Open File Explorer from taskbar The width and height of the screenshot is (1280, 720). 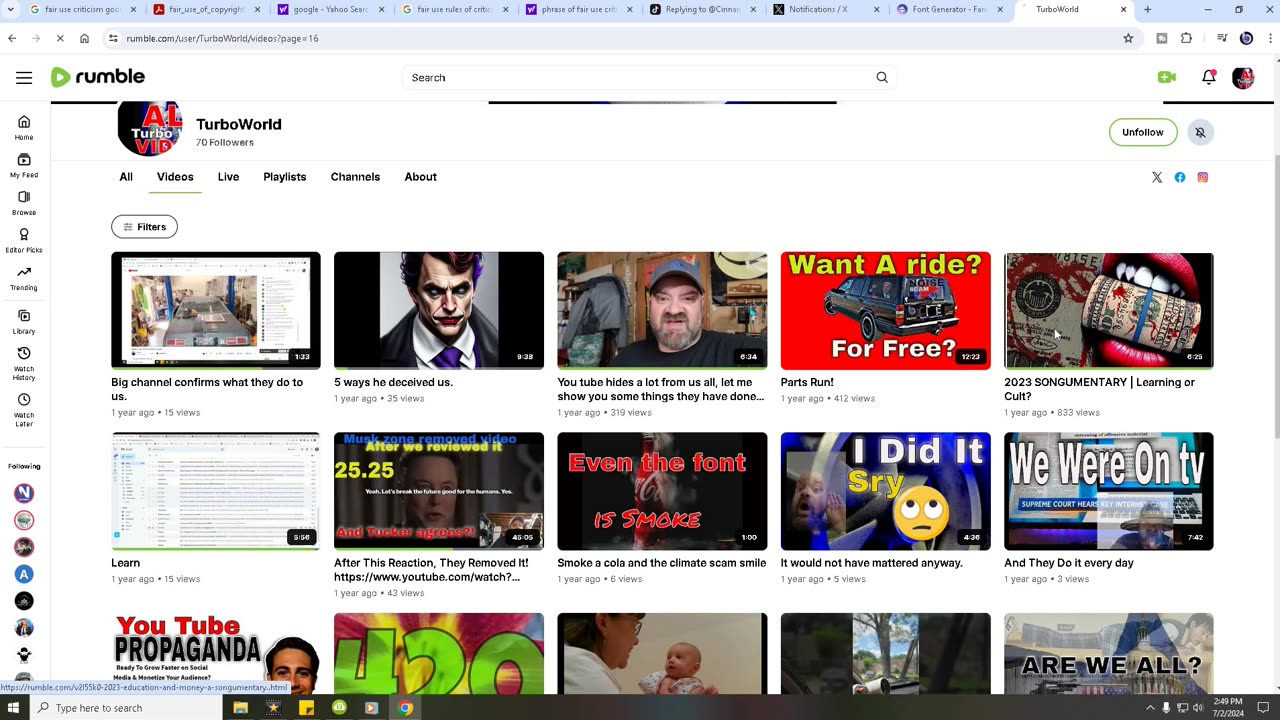coord(240,708)
